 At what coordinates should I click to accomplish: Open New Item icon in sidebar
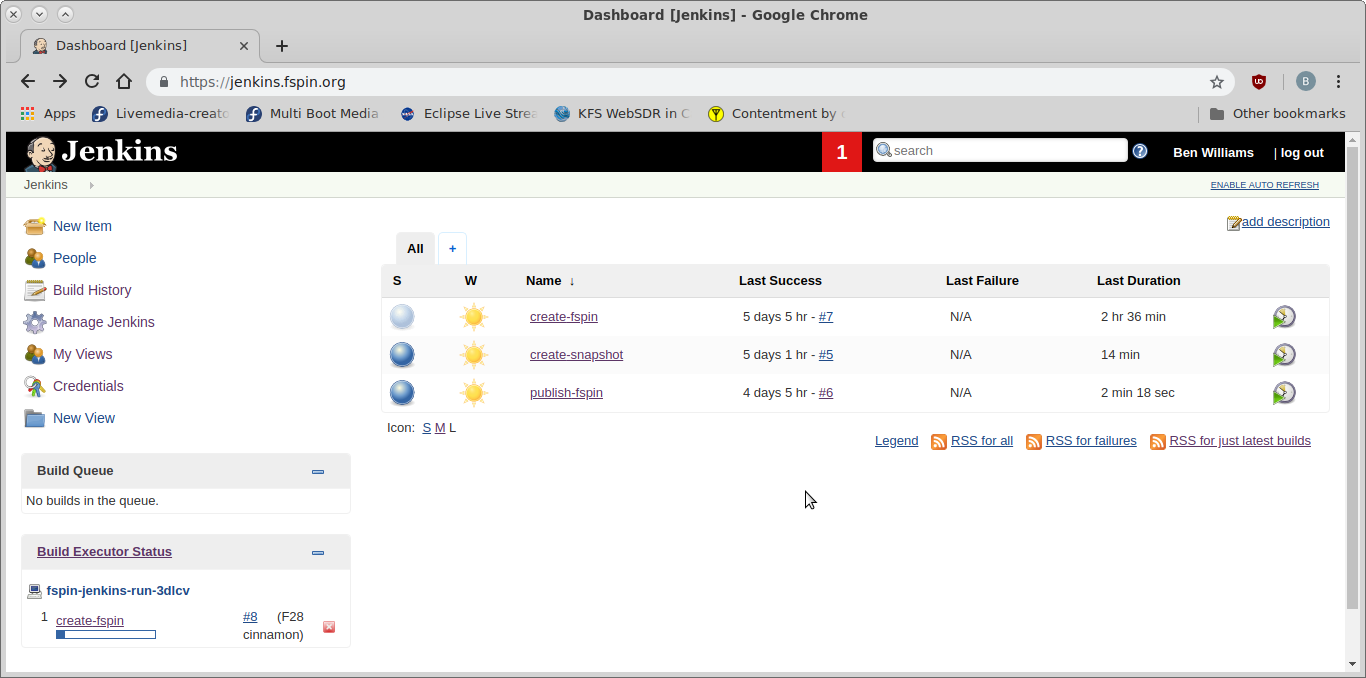click(x=35, y=226)
